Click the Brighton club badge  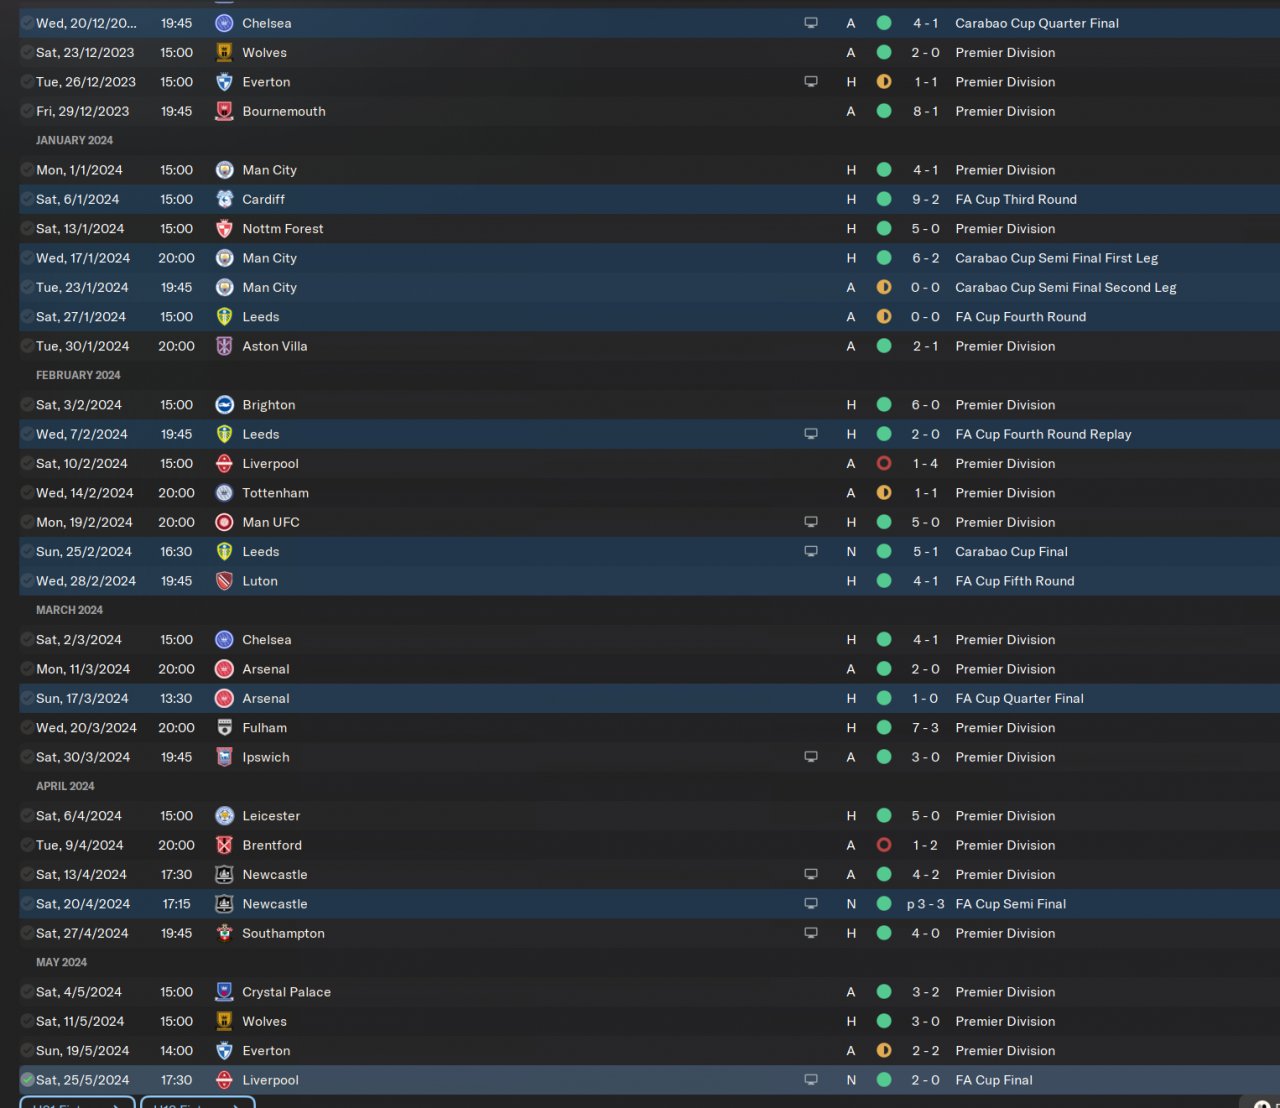224,405
